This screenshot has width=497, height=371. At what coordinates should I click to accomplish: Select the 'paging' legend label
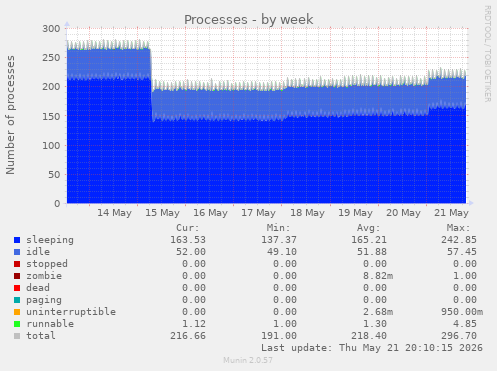coord(44,300)
